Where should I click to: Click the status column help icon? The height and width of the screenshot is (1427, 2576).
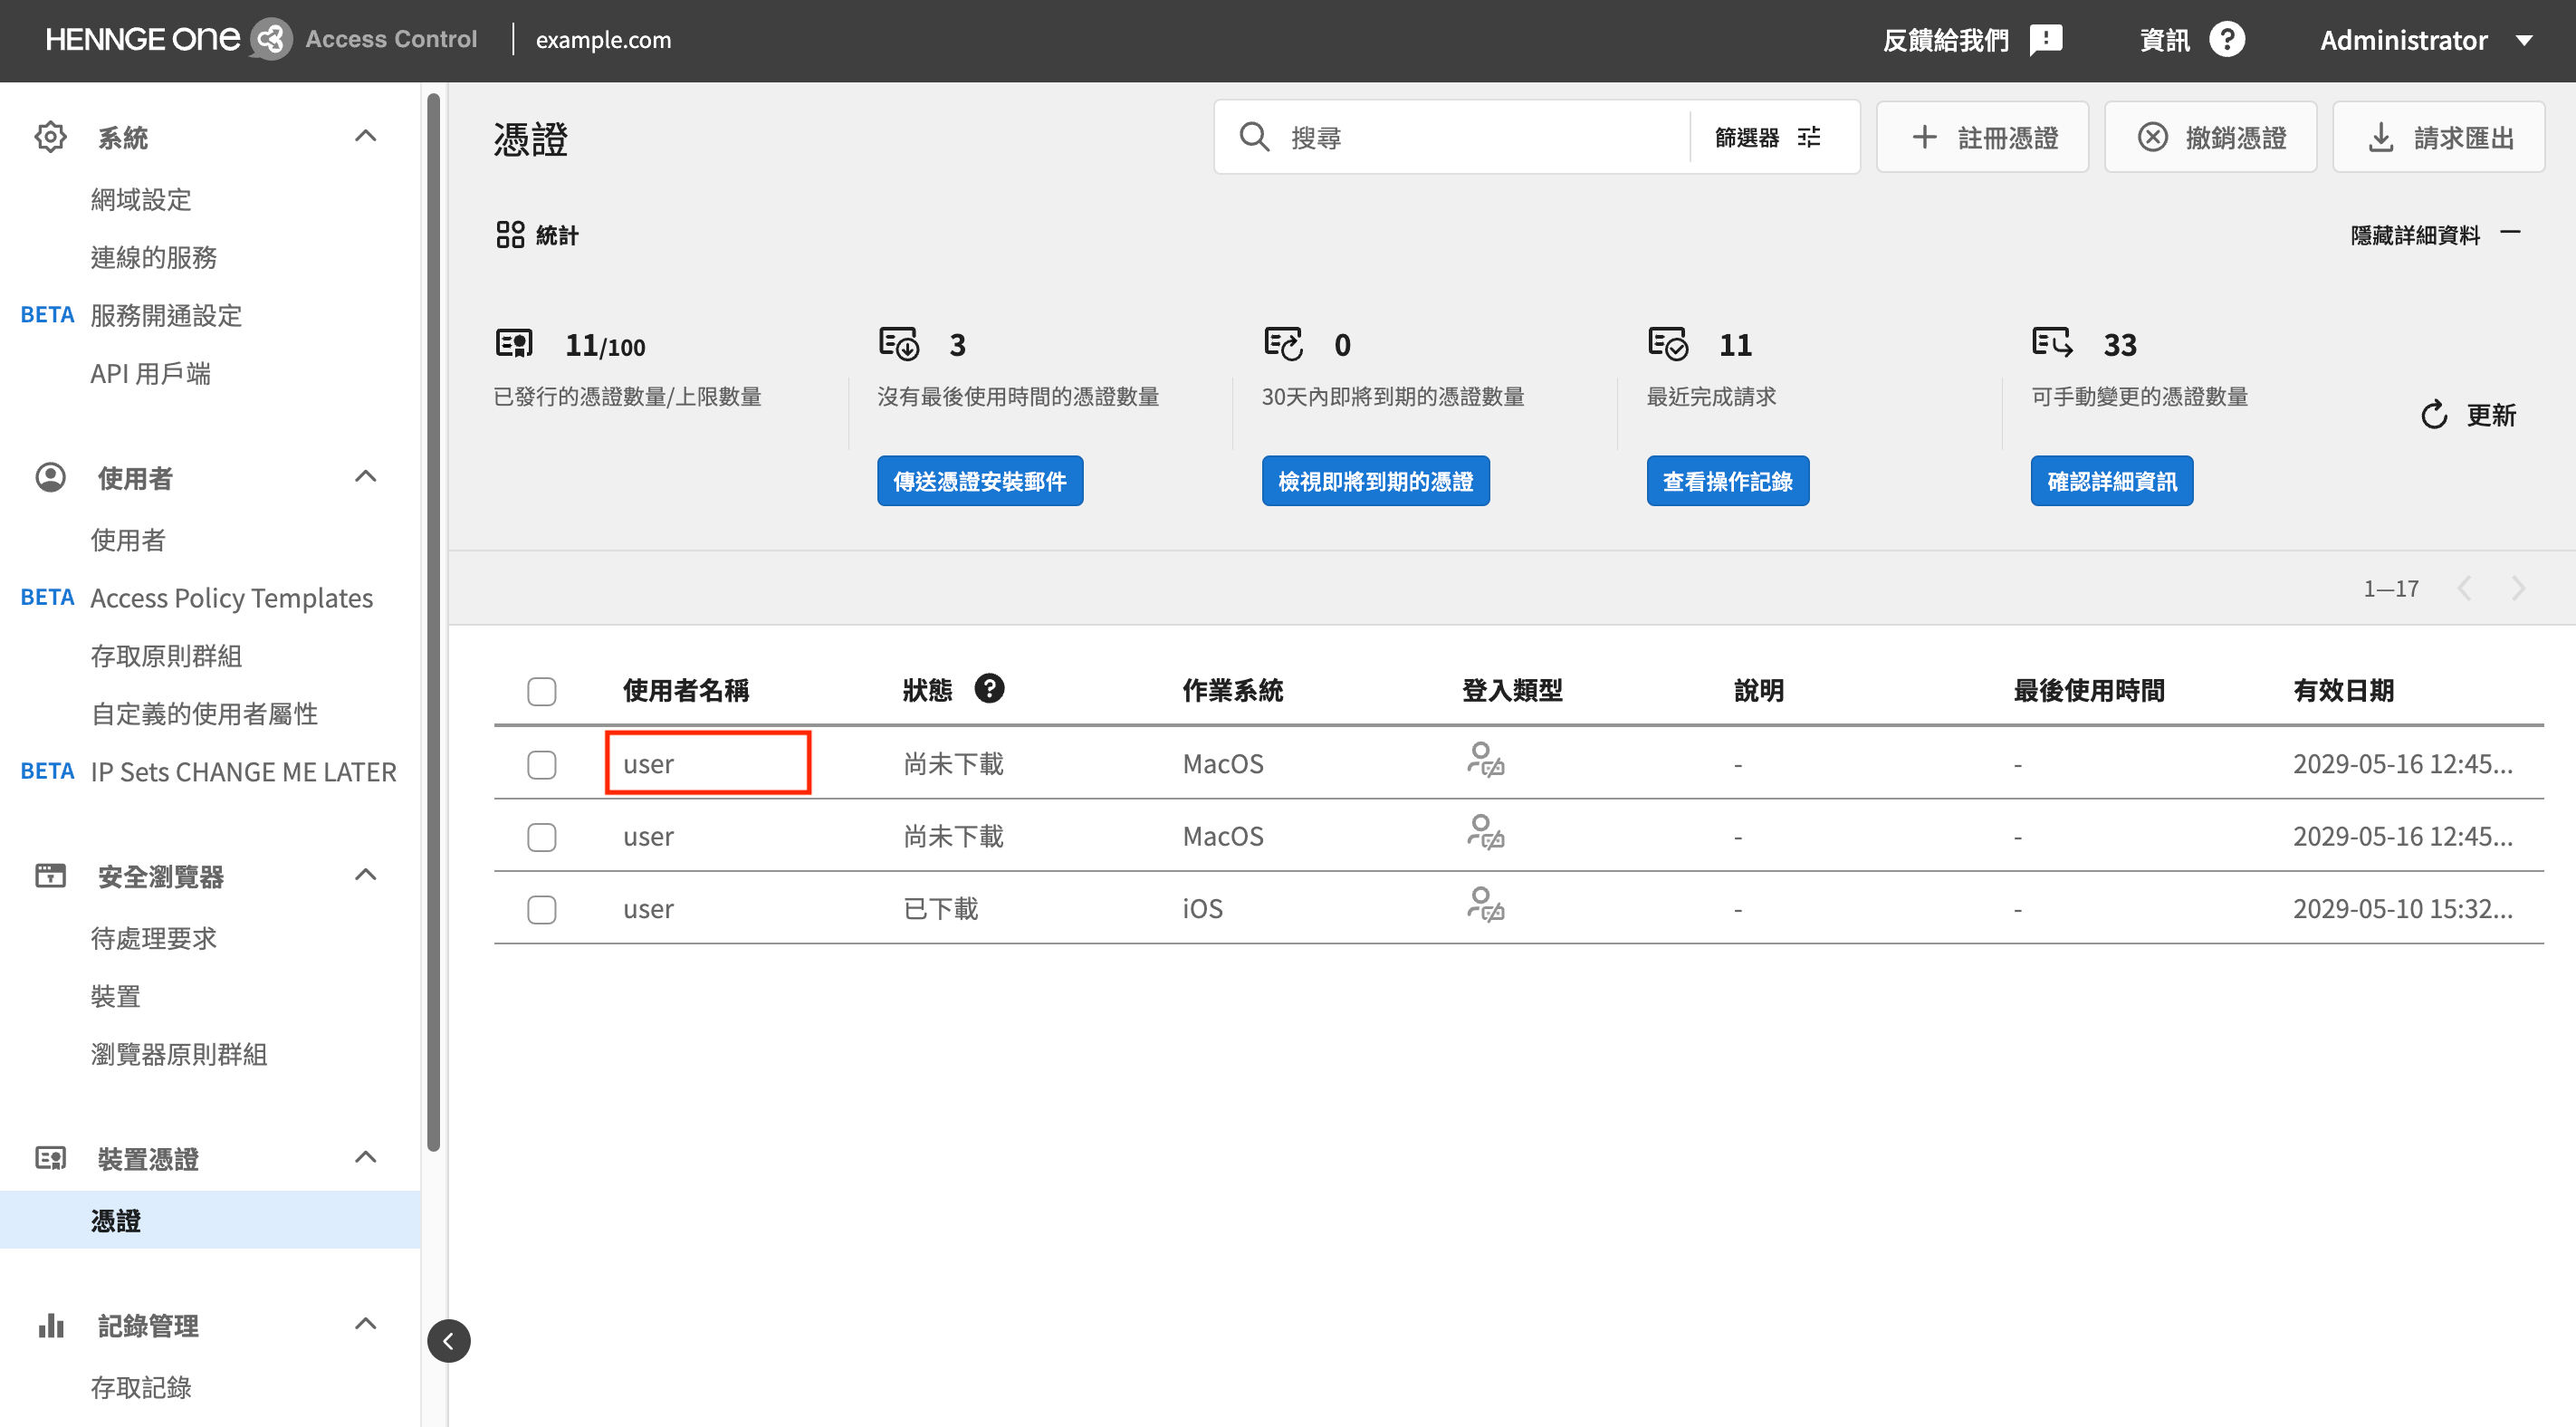pos(989,689)
